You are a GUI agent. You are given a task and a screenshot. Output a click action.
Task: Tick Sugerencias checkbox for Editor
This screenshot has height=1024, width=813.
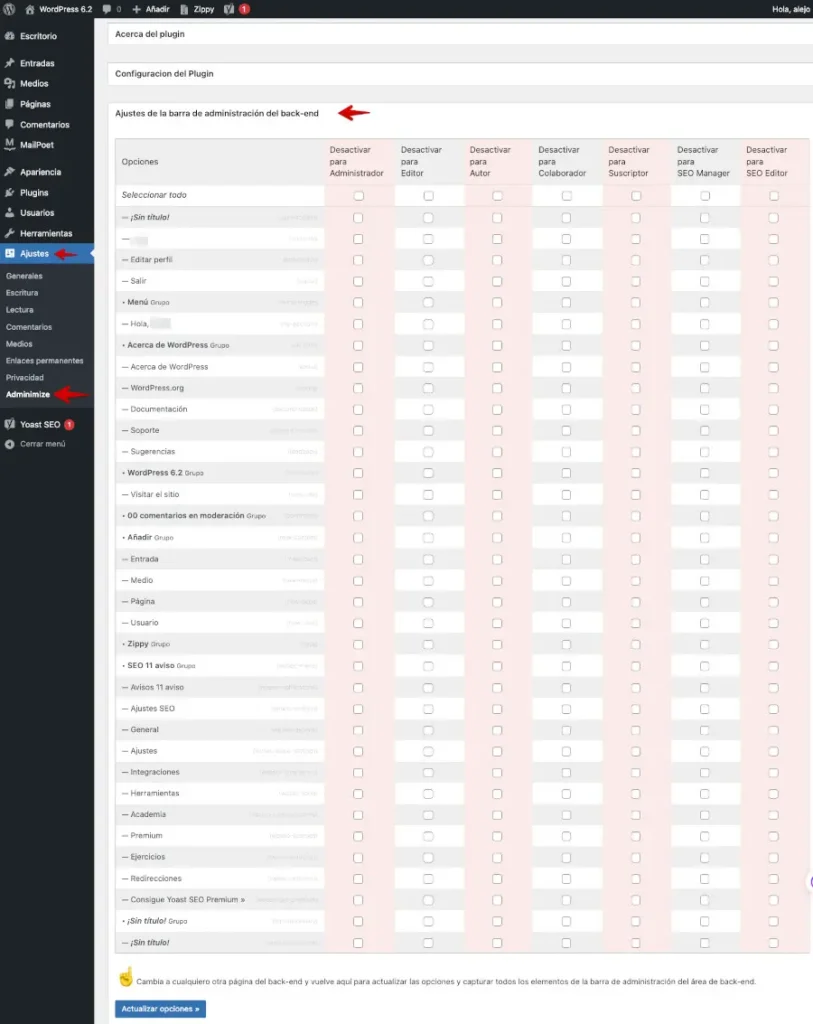(x=428, y=452)
